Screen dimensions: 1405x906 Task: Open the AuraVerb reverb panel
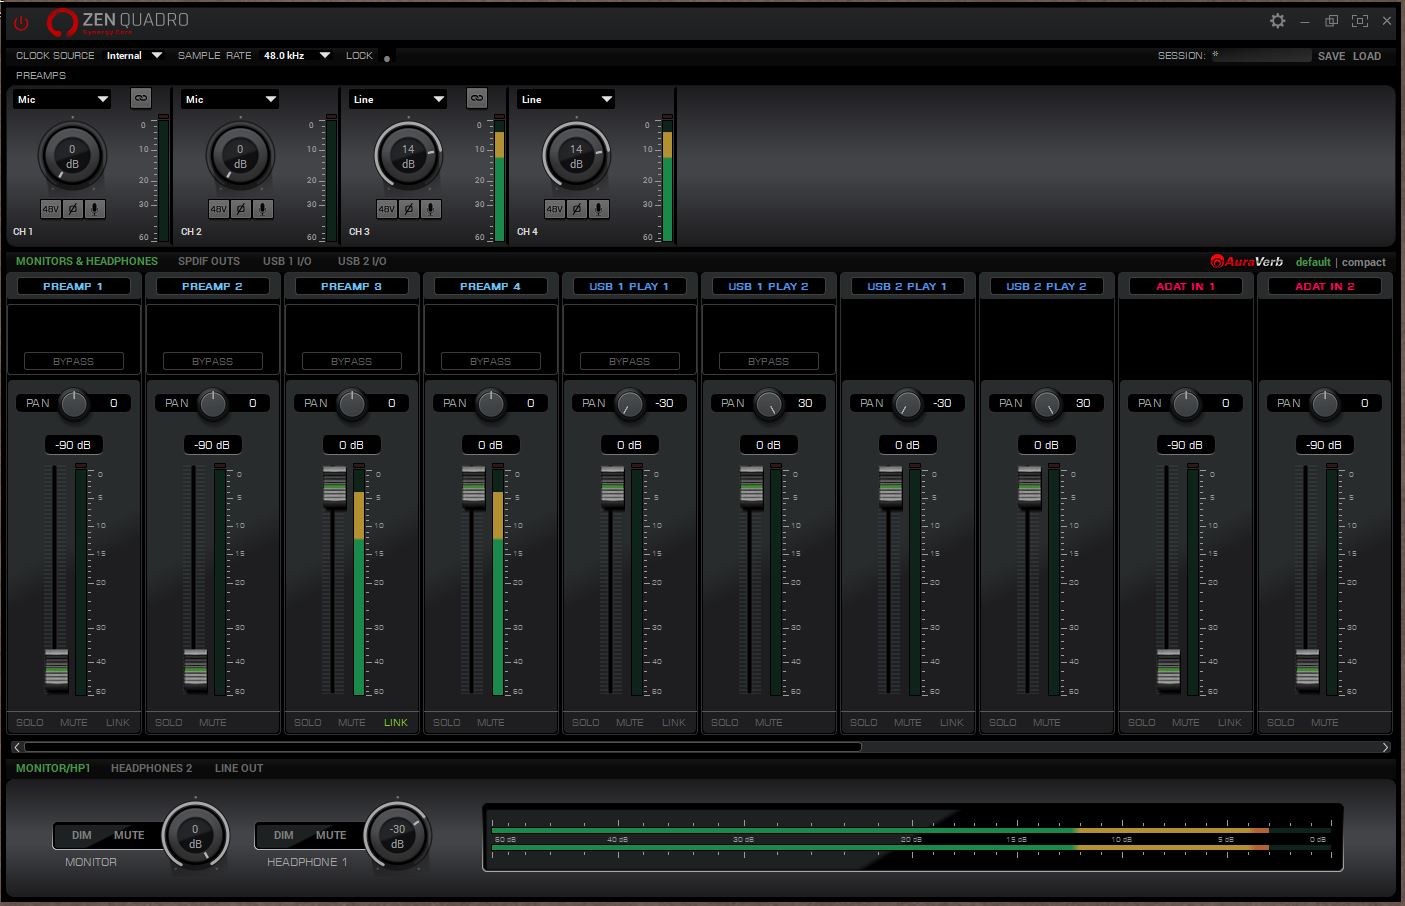tap(1246, 262)
